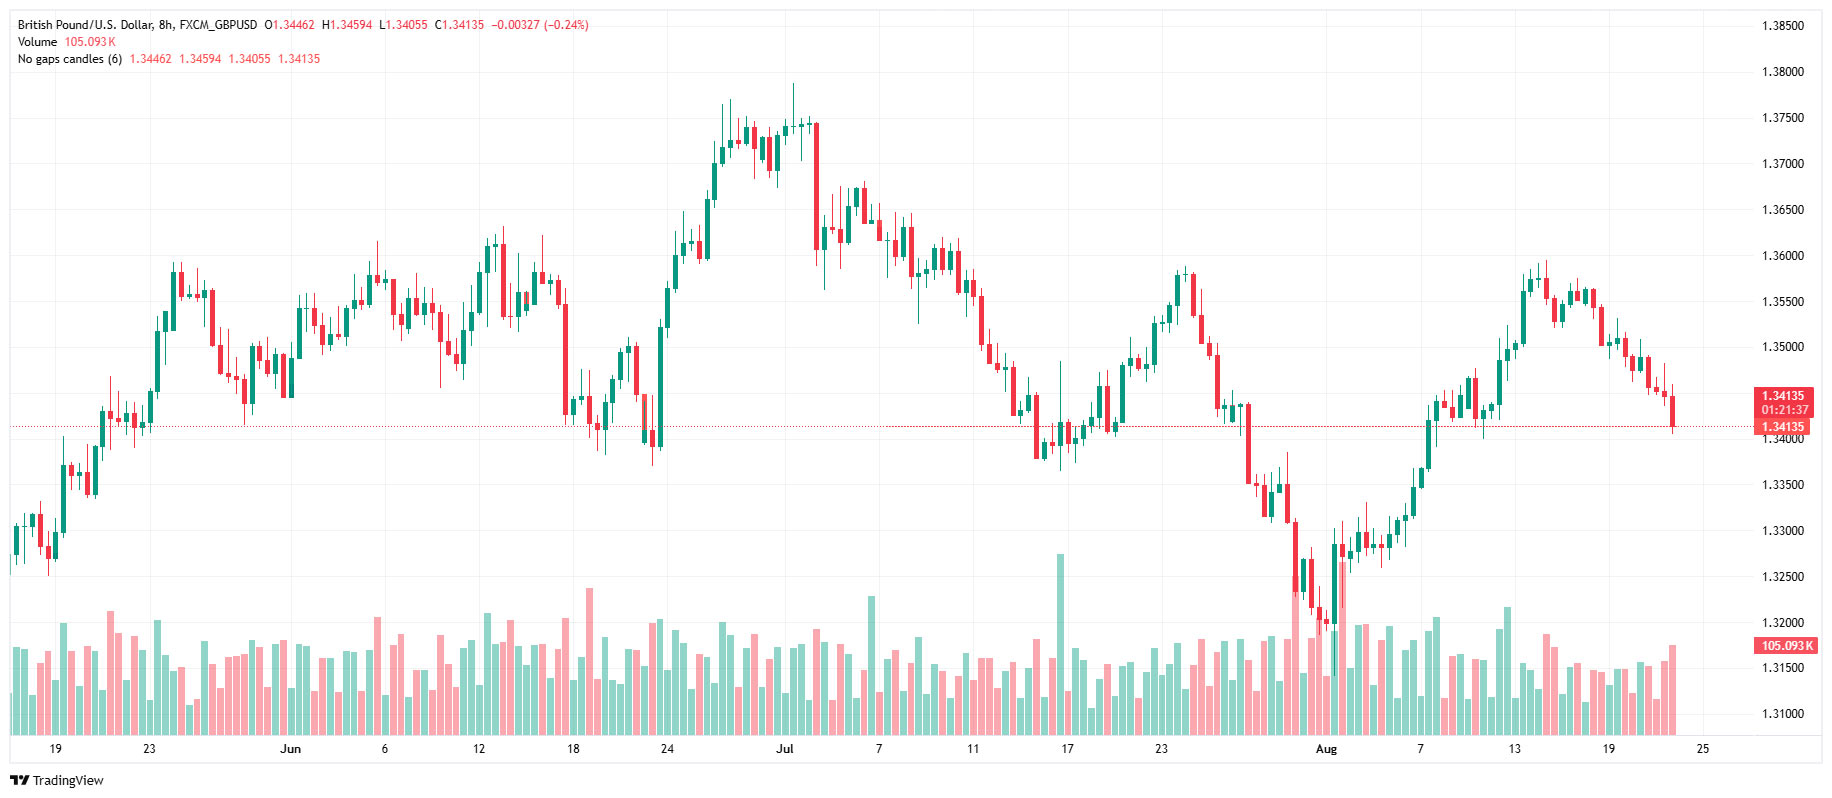Click the red 1.34135 current price label
This screenshot has height=798, width=1832.
(x=1782, y=396)
